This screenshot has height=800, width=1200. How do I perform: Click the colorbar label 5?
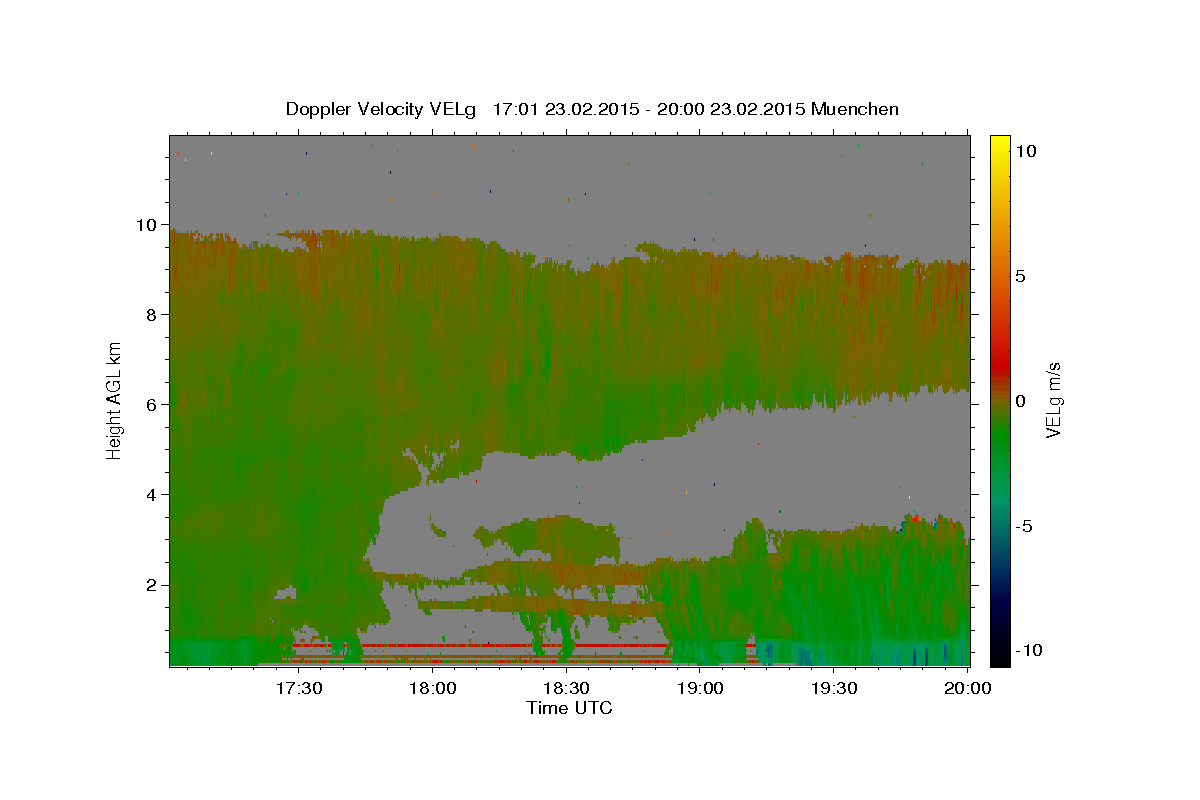point(1021,276)
